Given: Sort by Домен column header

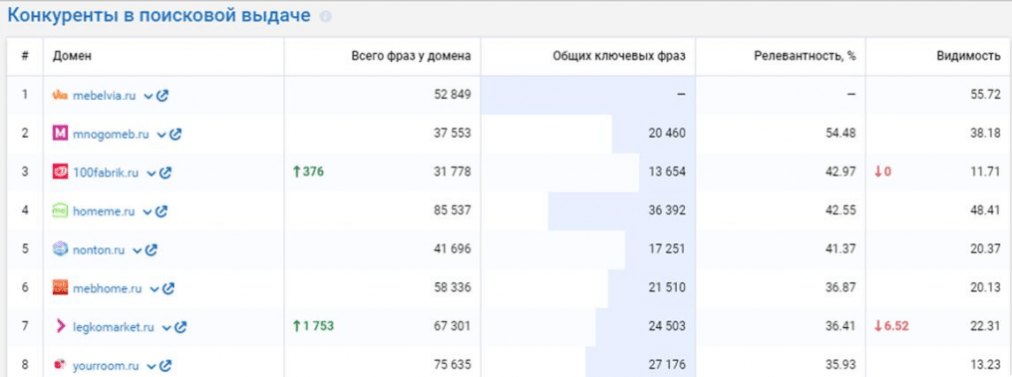Looking at the screenshot, I should click(72, 56).
